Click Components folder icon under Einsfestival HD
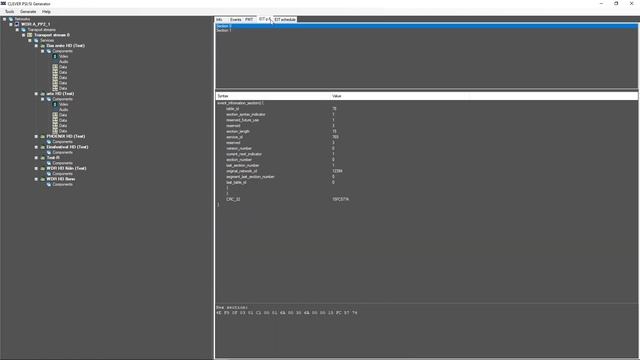The height and width of the screenshot is (360, 640). pos(49,152)
